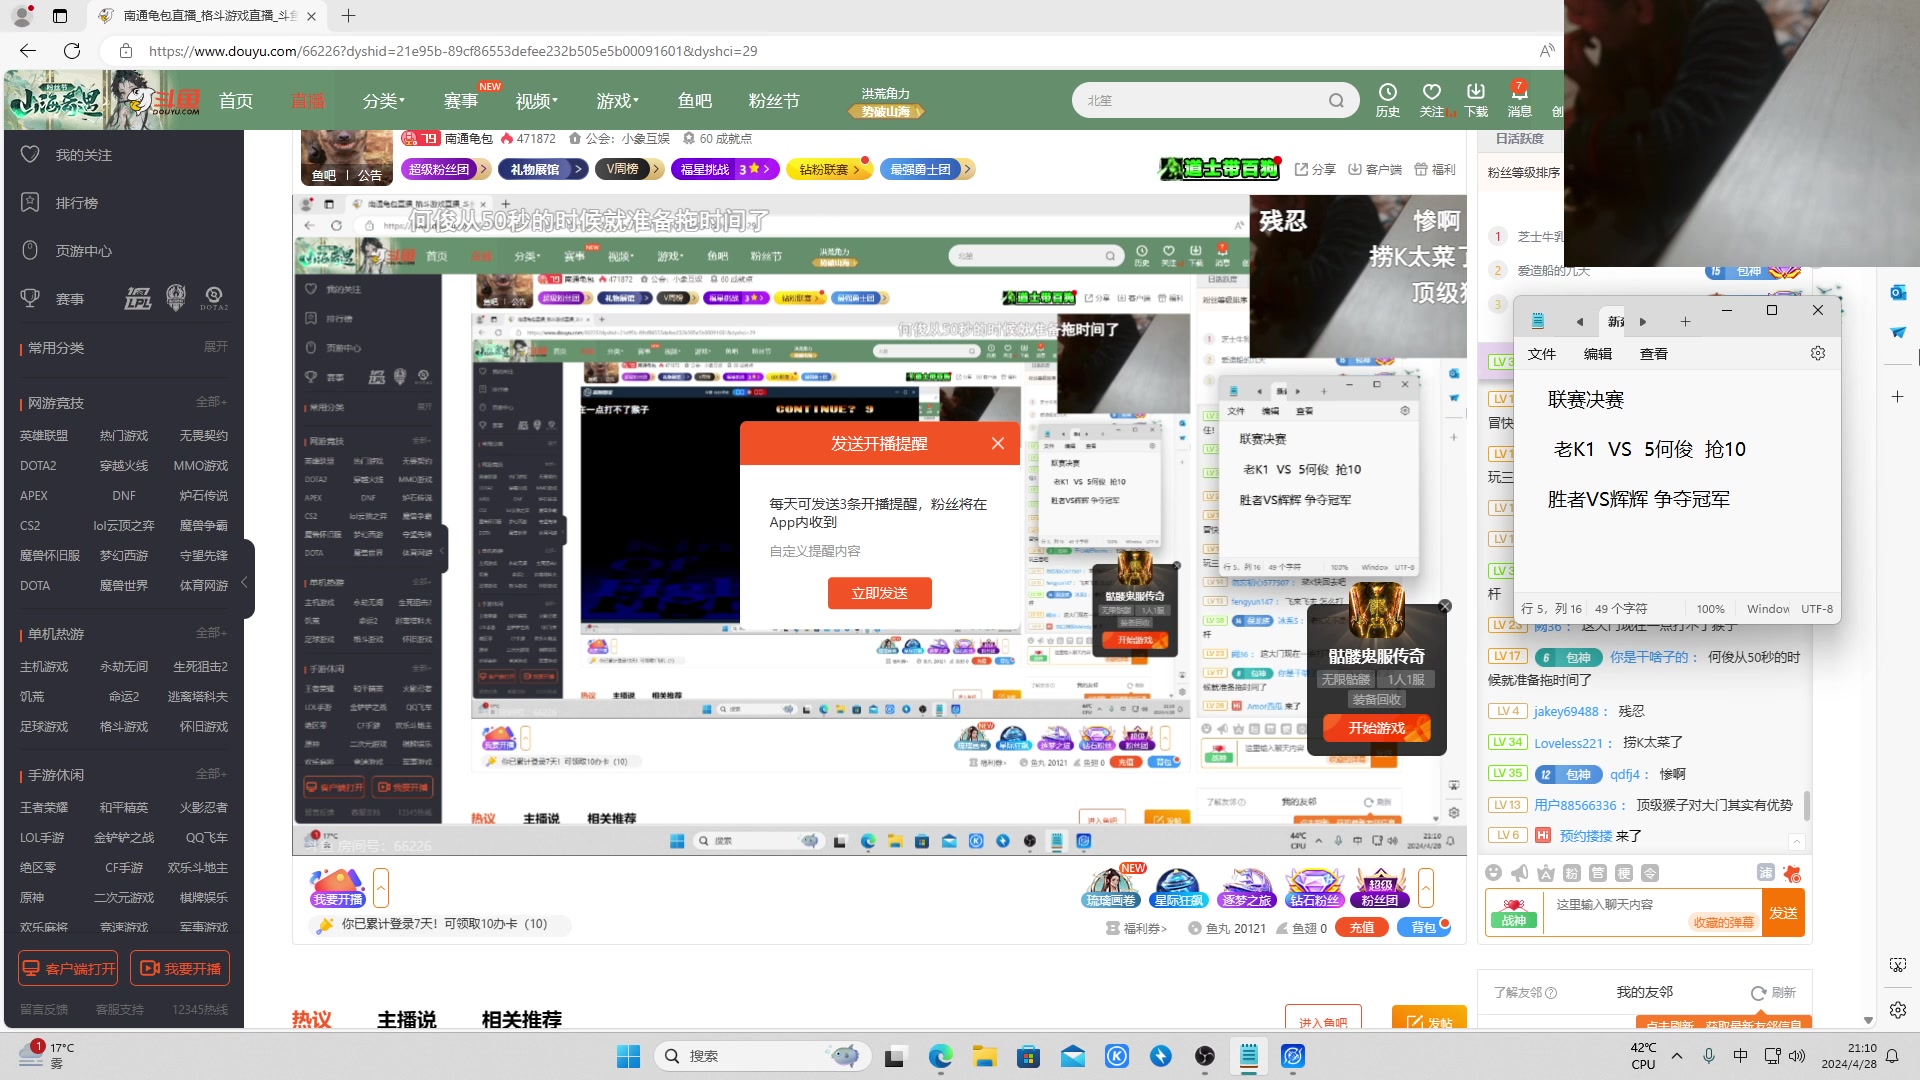The image size is (1920, 1080).
Task: Open the 历史 history icon in navbar
Action: [1387, 99]
